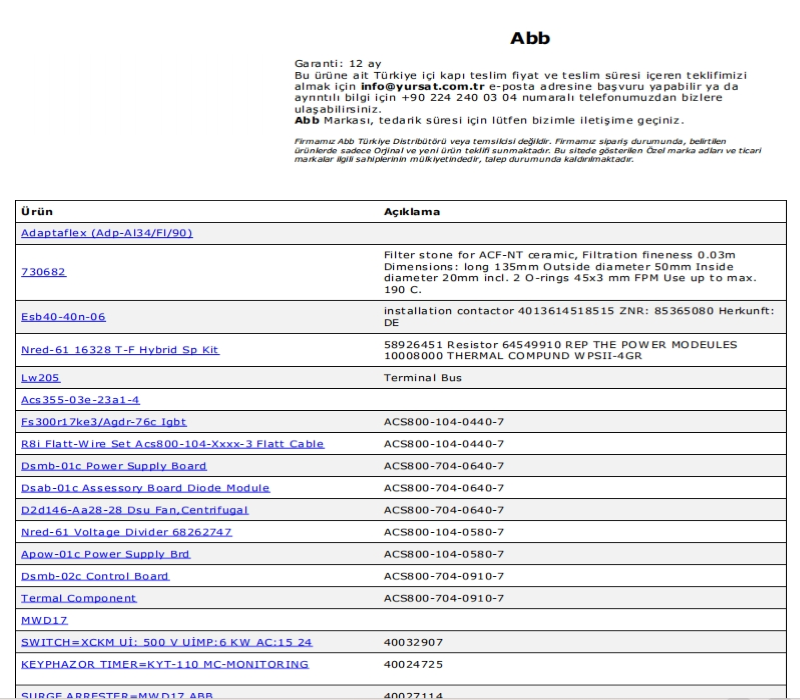The image size is (800, 700).
Task: Follow the MWD17 product link
Action: pyautogui.click(x=44, y=620)
